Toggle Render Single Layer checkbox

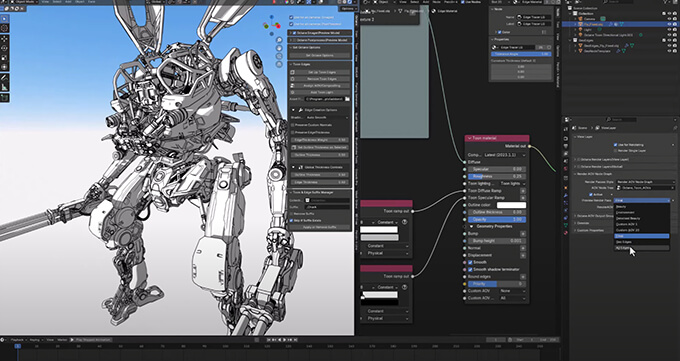point(615,150)
